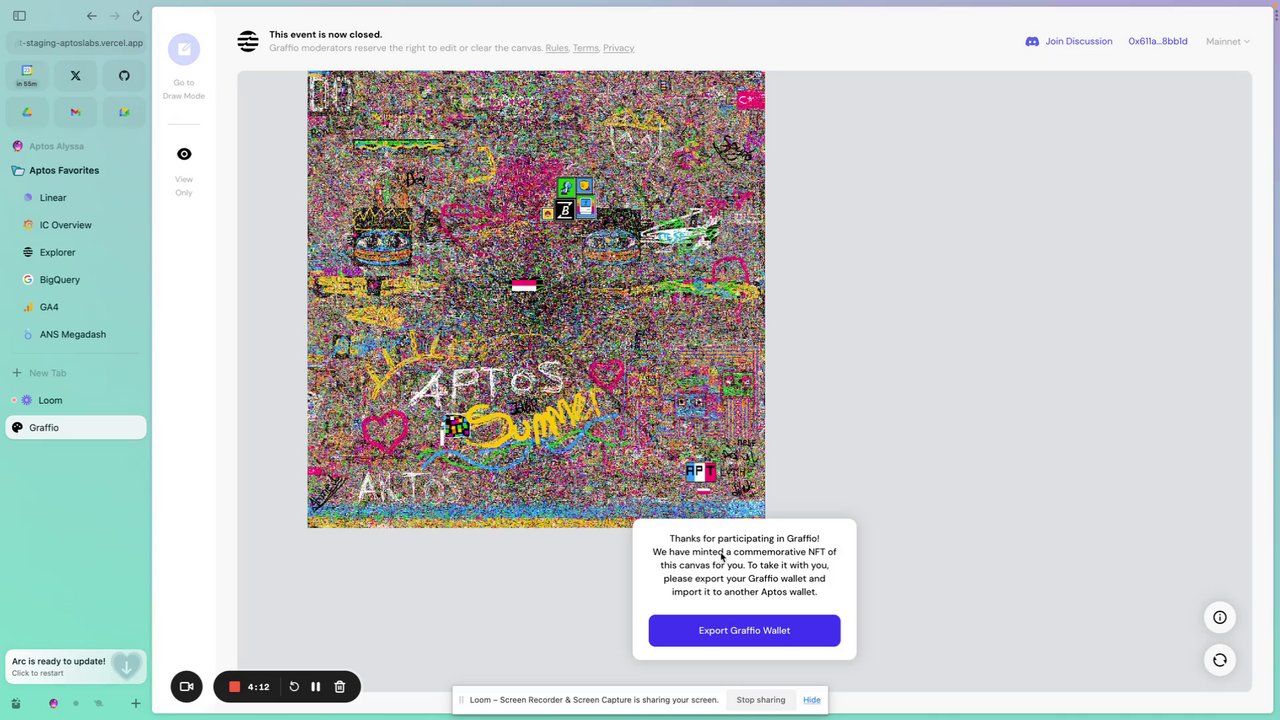Open the Google Meet pinned tile
1280x720 pixels.
(124, 112)
